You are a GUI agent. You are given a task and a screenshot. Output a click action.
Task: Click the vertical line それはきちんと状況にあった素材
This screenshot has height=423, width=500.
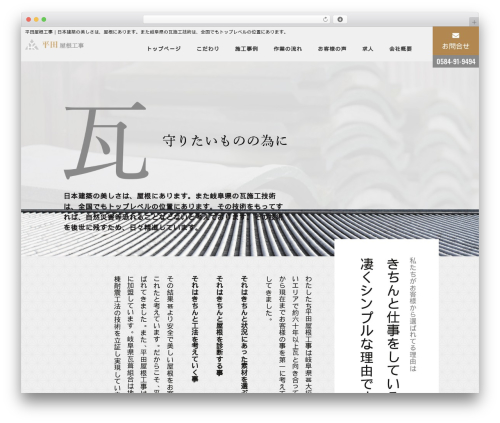pyautogui.click(x=244, y=334)
